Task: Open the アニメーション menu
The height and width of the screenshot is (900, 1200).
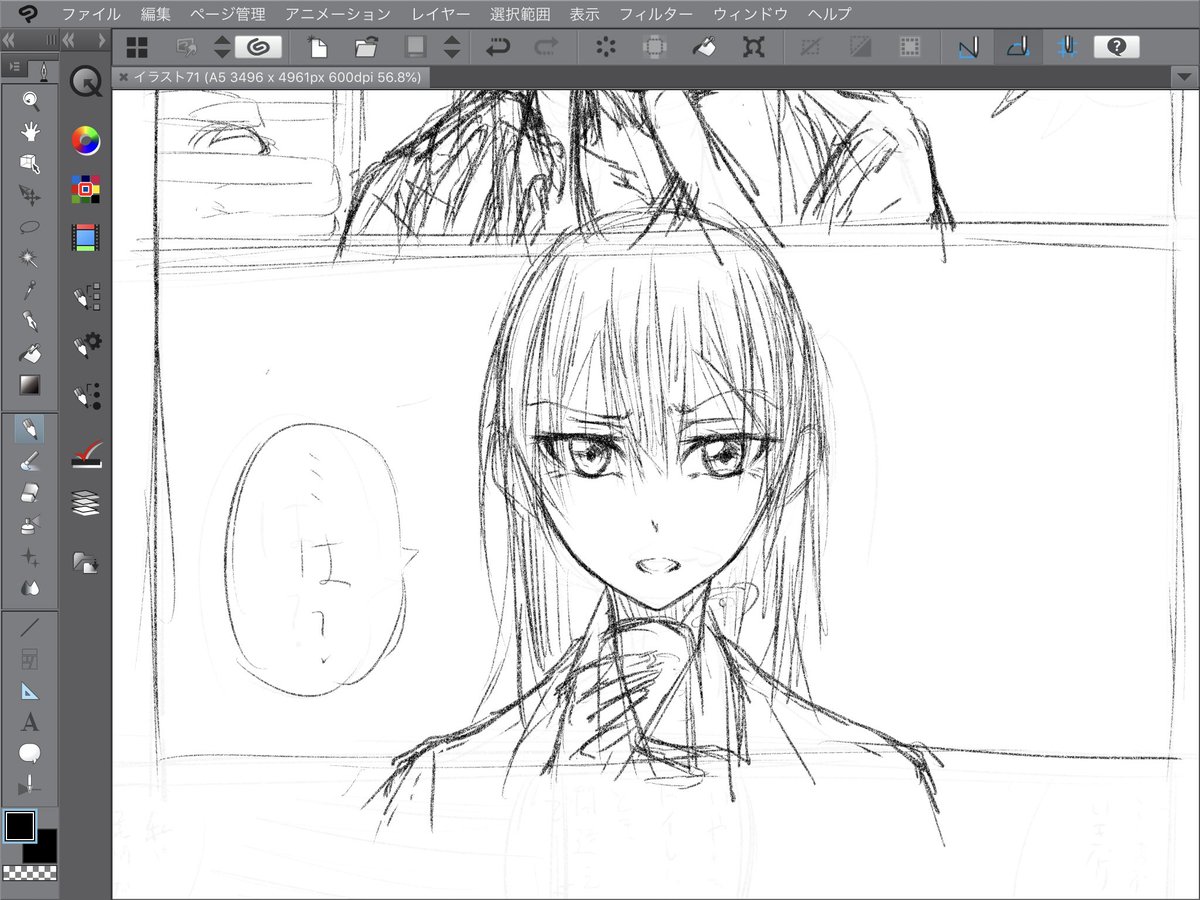Action: coord(338,14)
